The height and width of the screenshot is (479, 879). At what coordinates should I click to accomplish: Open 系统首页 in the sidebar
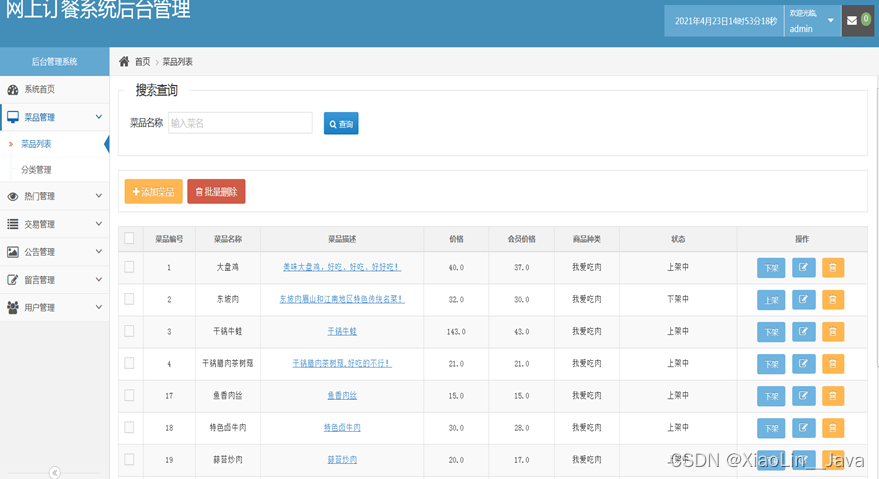coord(54,89)
